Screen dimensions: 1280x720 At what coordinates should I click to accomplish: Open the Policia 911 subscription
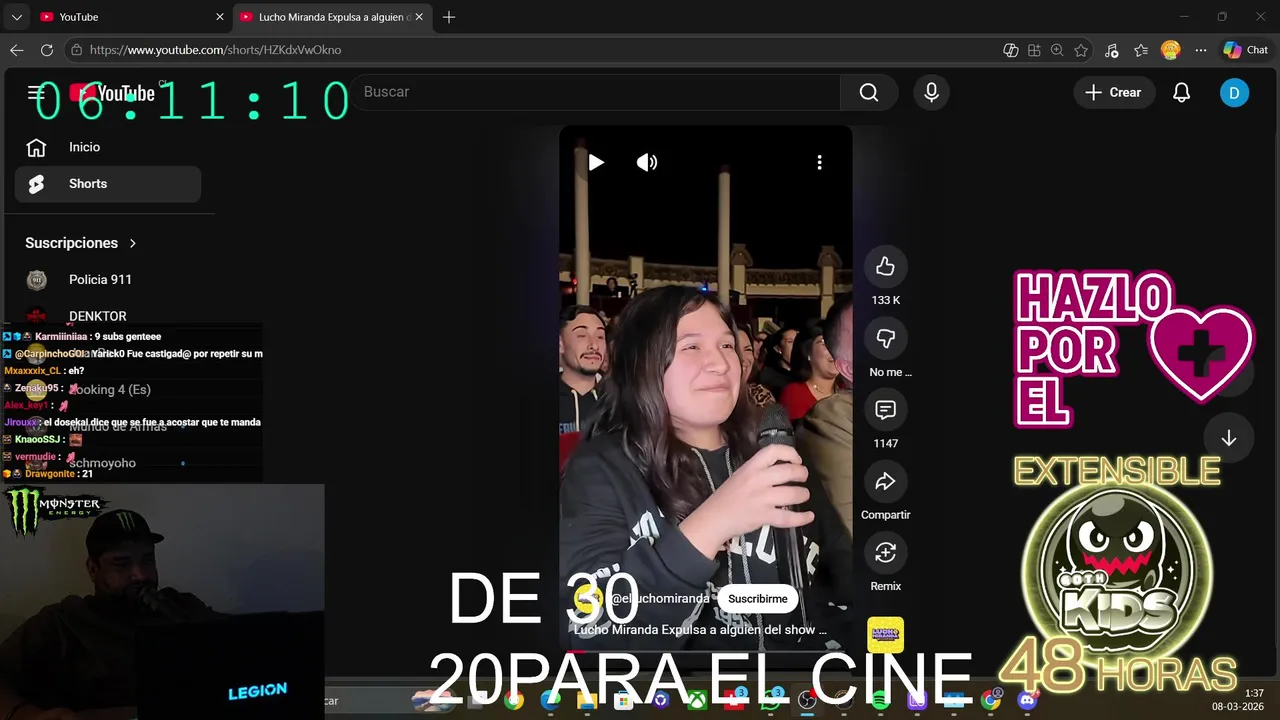tap(108, 280)
